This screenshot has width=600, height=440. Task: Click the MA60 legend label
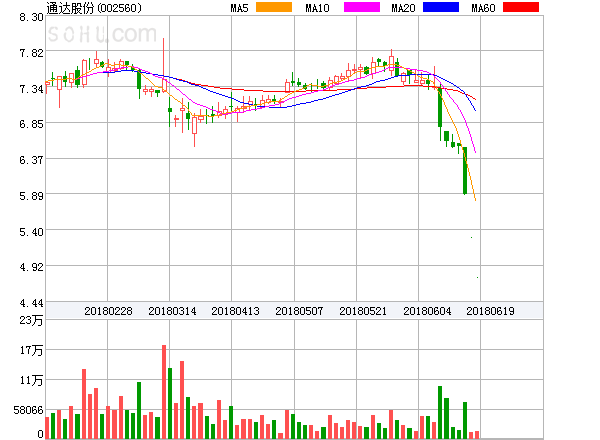pos(483,8)
